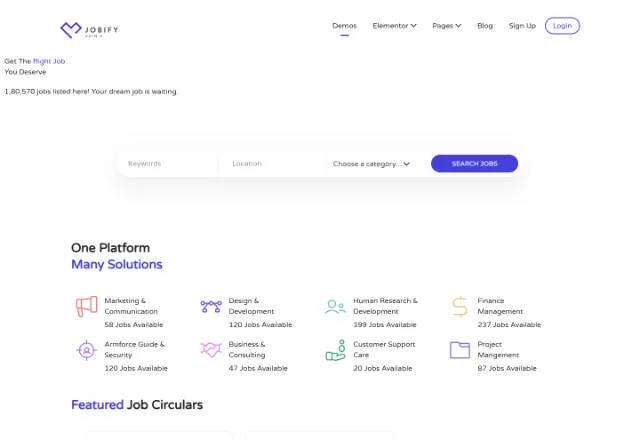Click the Customer Support Care hand icon
This screenshot has height=440, width=640.
(x=336, y=350)
